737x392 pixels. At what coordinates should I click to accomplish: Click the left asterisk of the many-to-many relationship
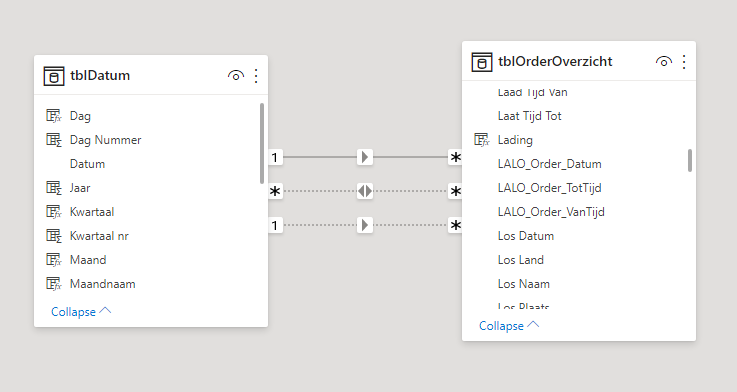[275, 191]
